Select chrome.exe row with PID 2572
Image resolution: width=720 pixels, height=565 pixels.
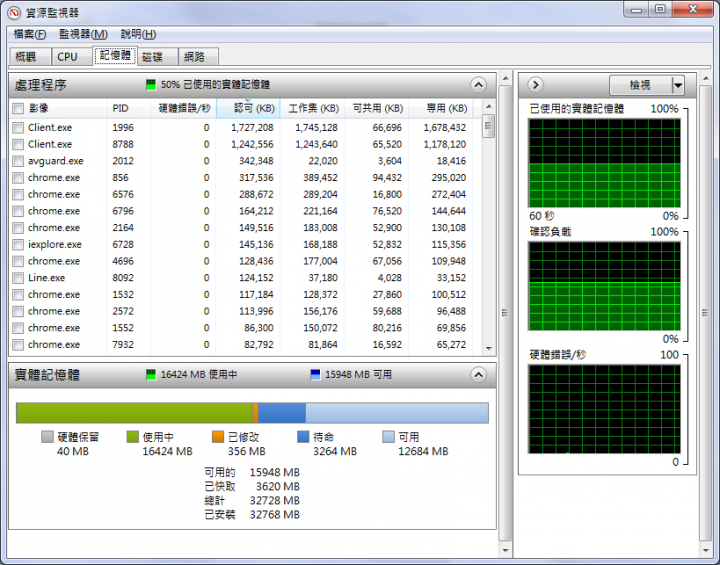(245, 311)
